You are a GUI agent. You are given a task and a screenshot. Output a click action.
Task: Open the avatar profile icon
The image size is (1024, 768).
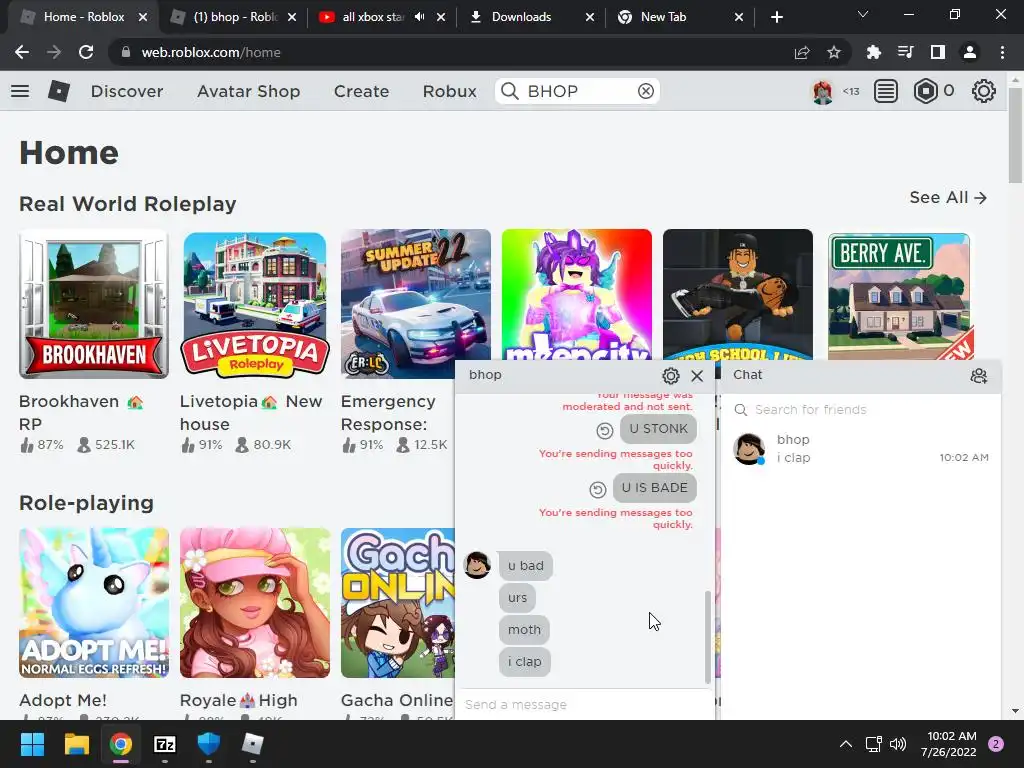click(822, 91)
